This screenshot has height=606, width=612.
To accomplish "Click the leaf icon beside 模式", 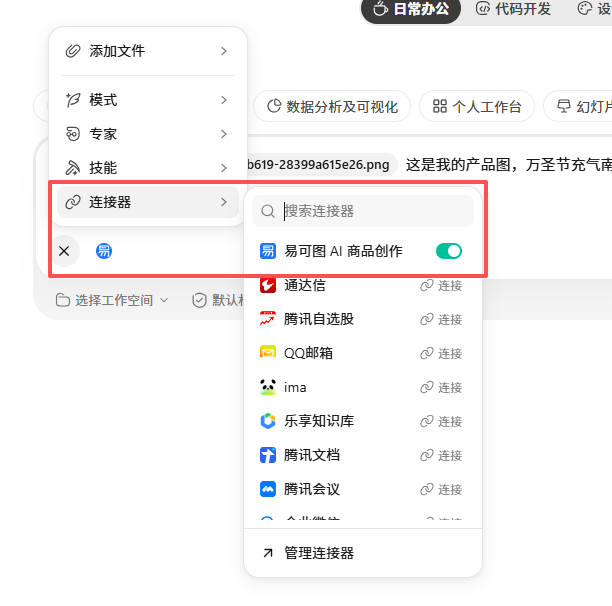I will (73, 100).
